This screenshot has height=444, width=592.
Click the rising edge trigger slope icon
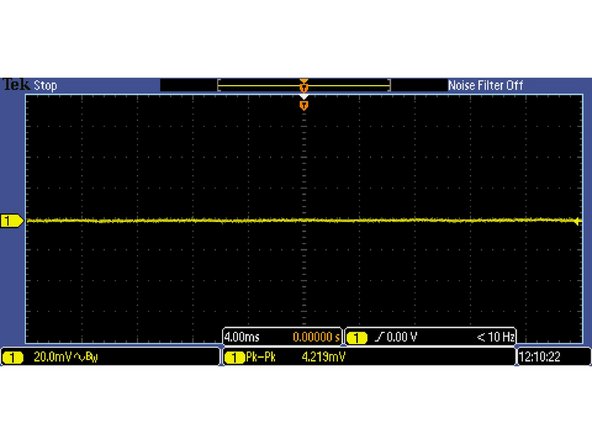(379, 337)
